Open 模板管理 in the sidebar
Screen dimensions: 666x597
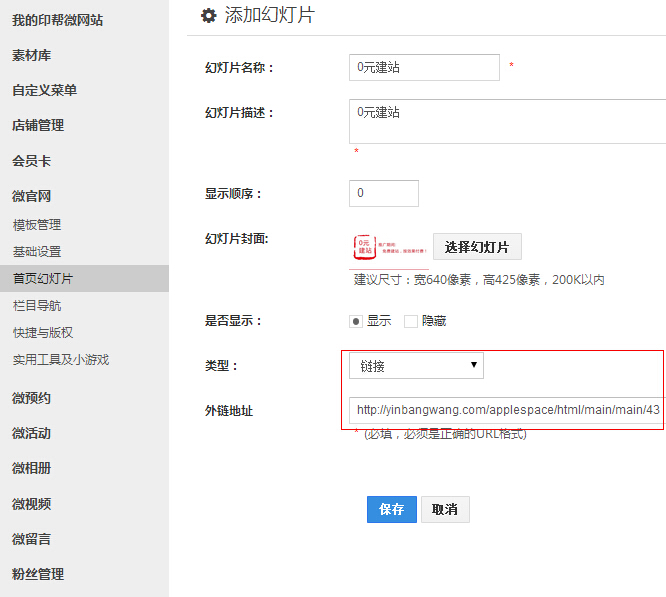tap(37, 225)
